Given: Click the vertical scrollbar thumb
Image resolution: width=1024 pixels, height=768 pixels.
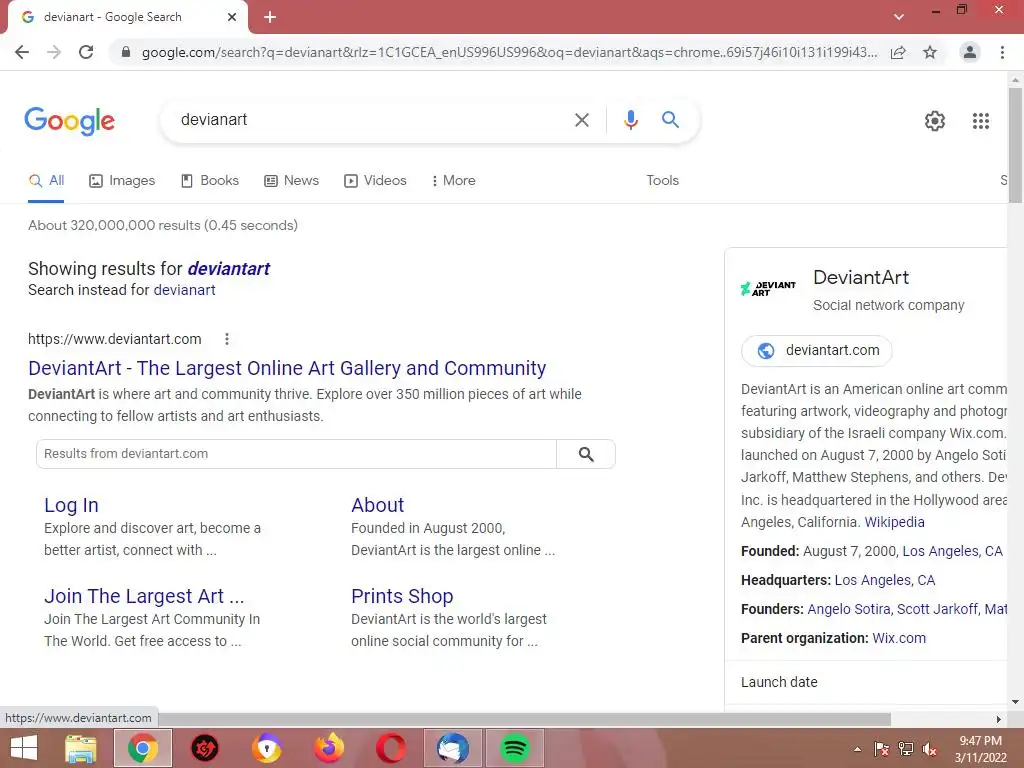Looking at the screenshot, I should (1015, 145).
